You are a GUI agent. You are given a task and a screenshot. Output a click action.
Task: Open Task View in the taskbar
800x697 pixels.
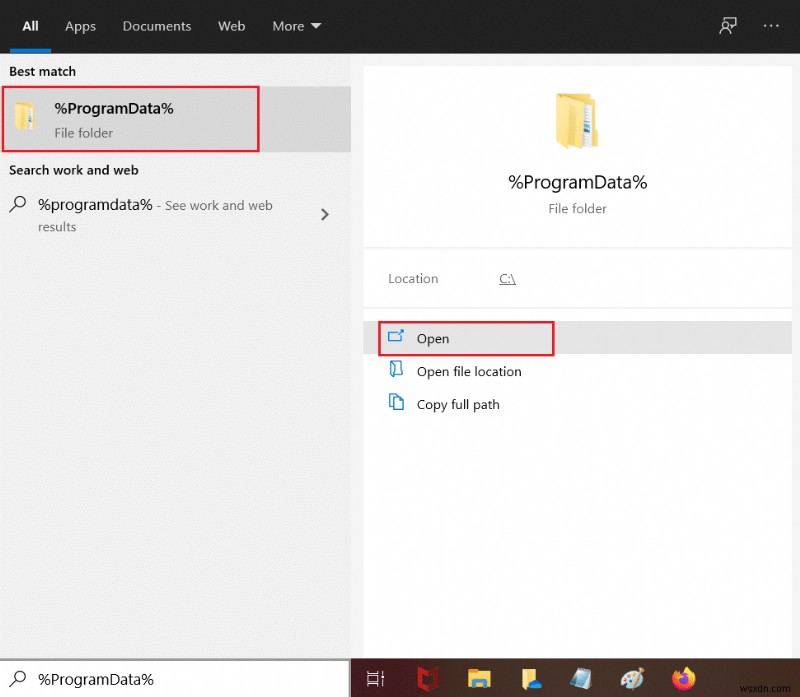(375, 679)
